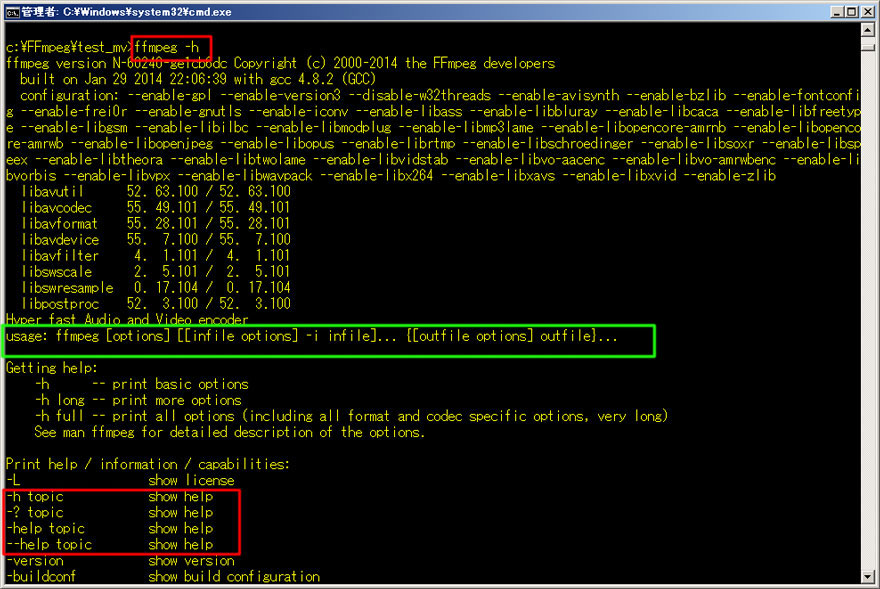Image resolution: width=880 pixels, height=589 pixels.
Task: Click the "--enable-version3" flag
Action: tap(281, 95)
